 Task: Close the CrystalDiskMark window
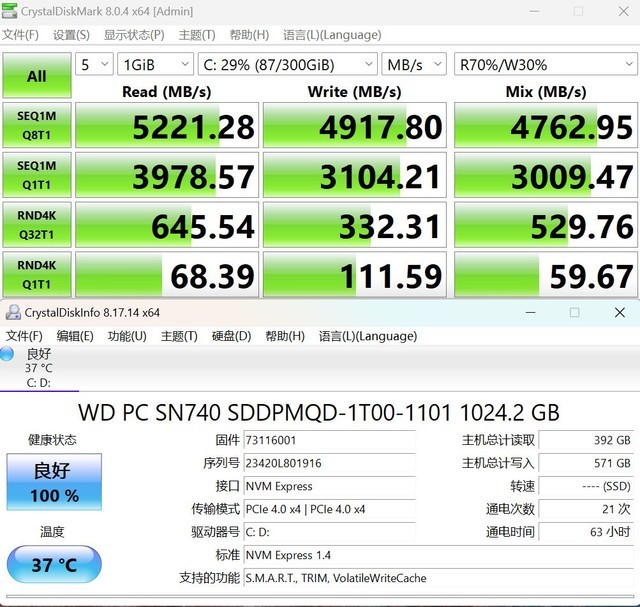(623, 11)
